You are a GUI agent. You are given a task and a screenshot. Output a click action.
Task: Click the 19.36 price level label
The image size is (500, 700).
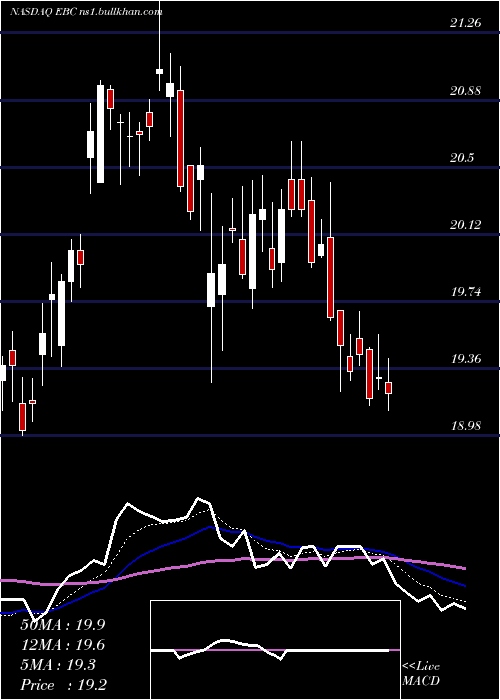coord(466,359)
